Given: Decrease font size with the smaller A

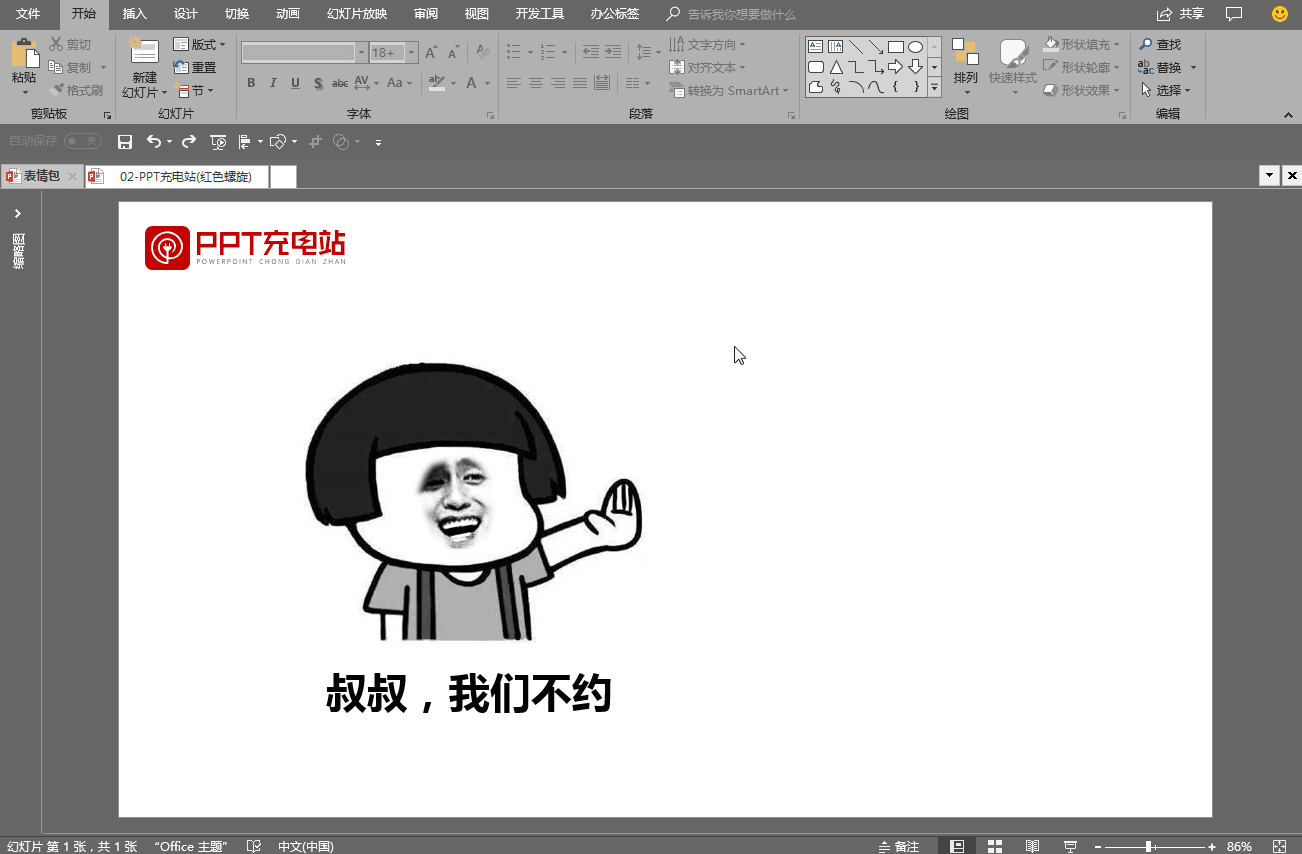Looking at the screenshot, I should 453,52.
